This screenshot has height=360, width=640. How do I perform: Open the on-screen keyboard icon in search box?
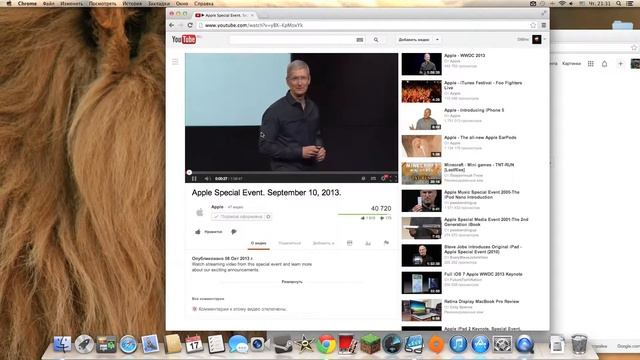coord(360,40)
